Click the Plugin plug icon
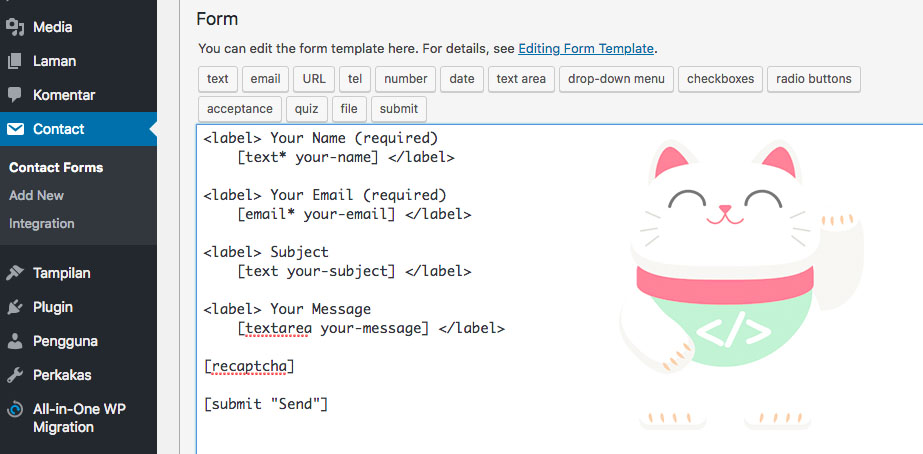Screen dimensions: 923x454 pyautogui.click(x=15, y=307)
